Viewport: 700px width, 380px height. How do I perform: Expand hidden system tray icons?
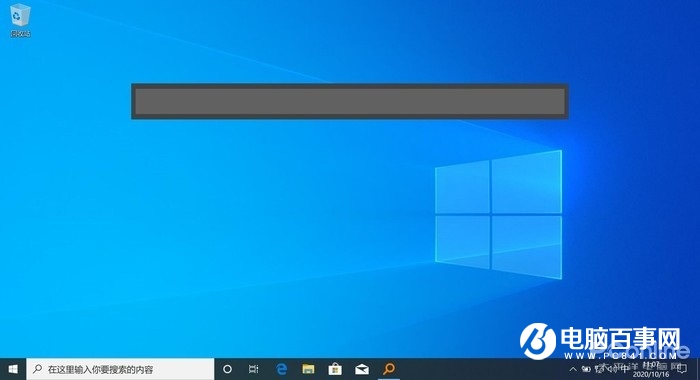tap(573, 369)
